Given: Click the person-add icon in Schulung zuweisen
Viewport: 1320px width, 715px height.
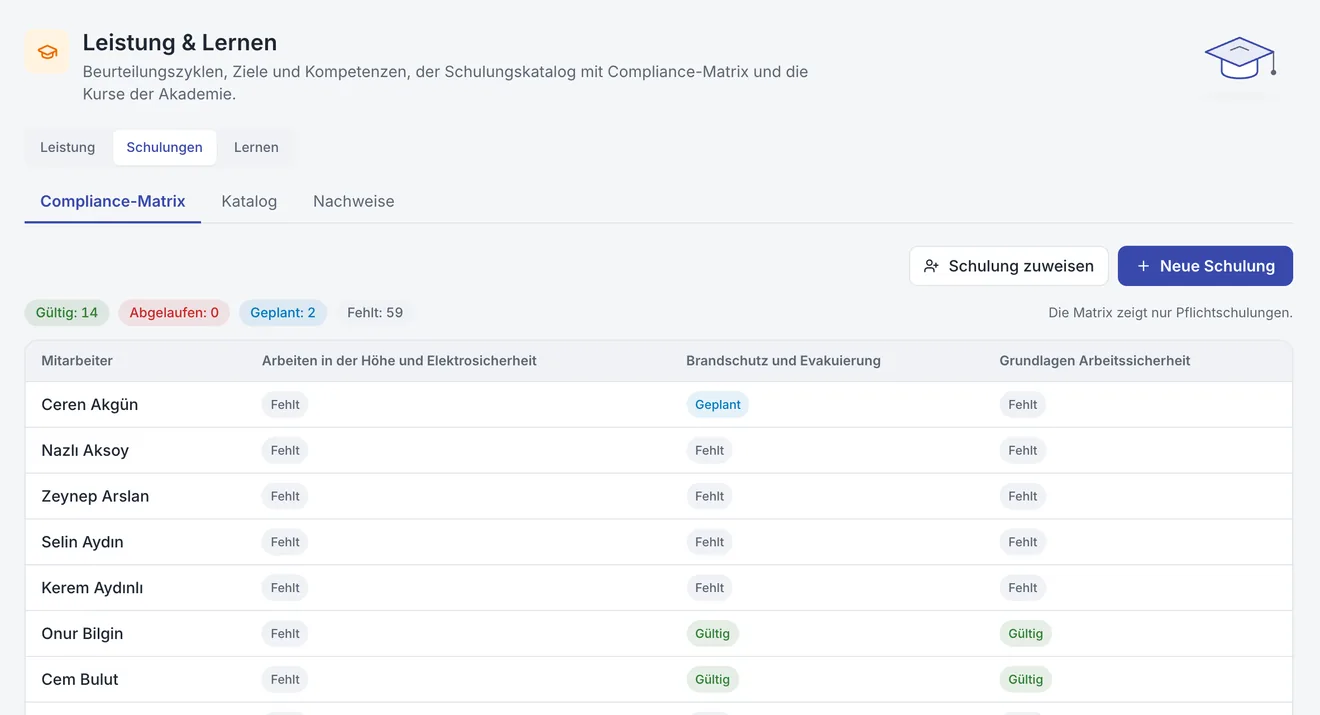Looking at the screenshot, I should pyautogui.click(x=931, y=266).
